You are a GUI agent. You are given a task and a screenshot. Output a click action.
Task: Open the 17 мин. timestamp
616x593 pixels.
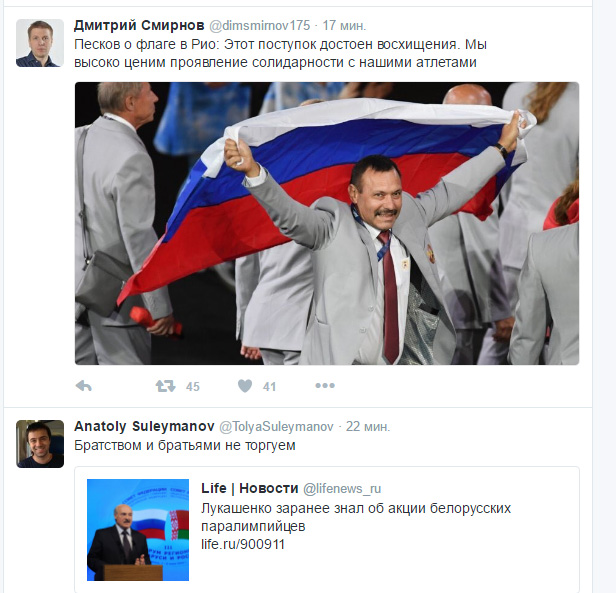click(344, 26)
